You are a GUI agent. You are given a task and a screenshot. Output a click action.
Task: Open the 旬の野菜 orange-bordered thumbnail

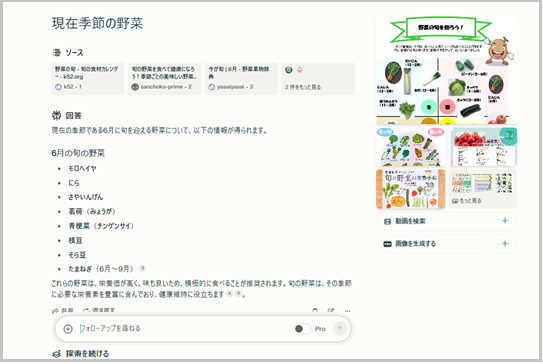pyautogui.click(x=410, y=189)
